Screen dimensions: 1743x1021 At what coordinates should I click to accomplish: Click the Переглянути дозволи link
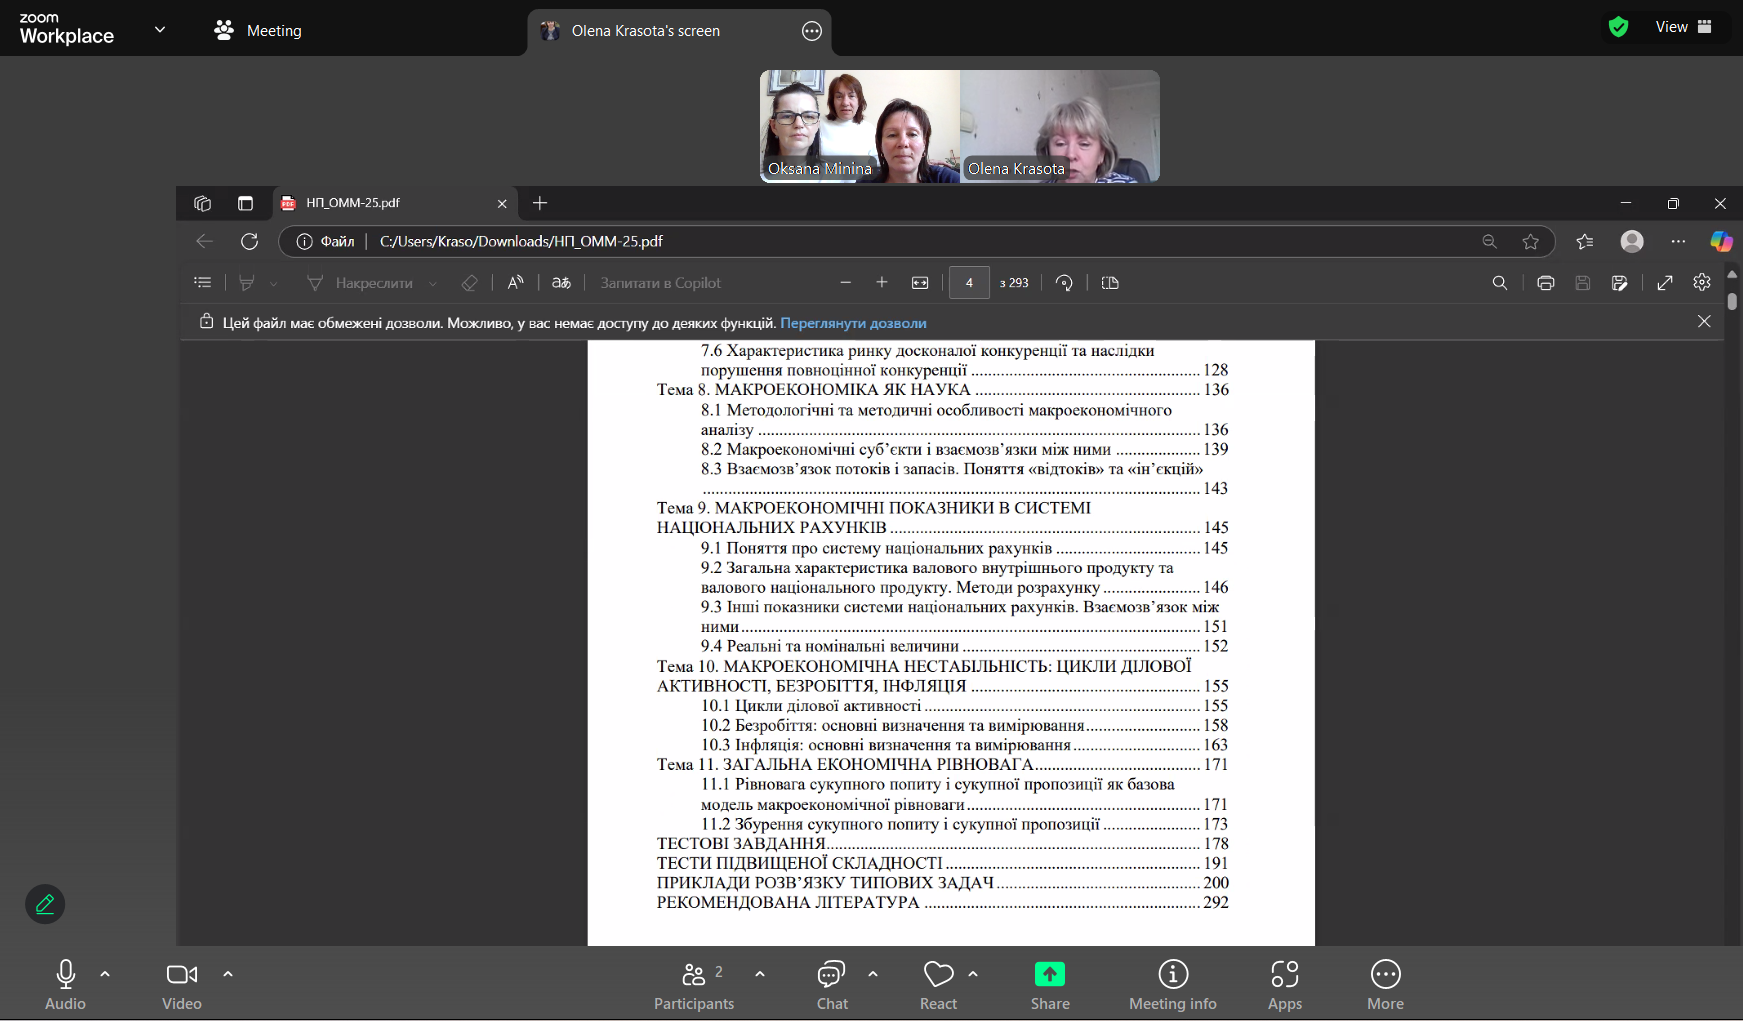[853, 323]
